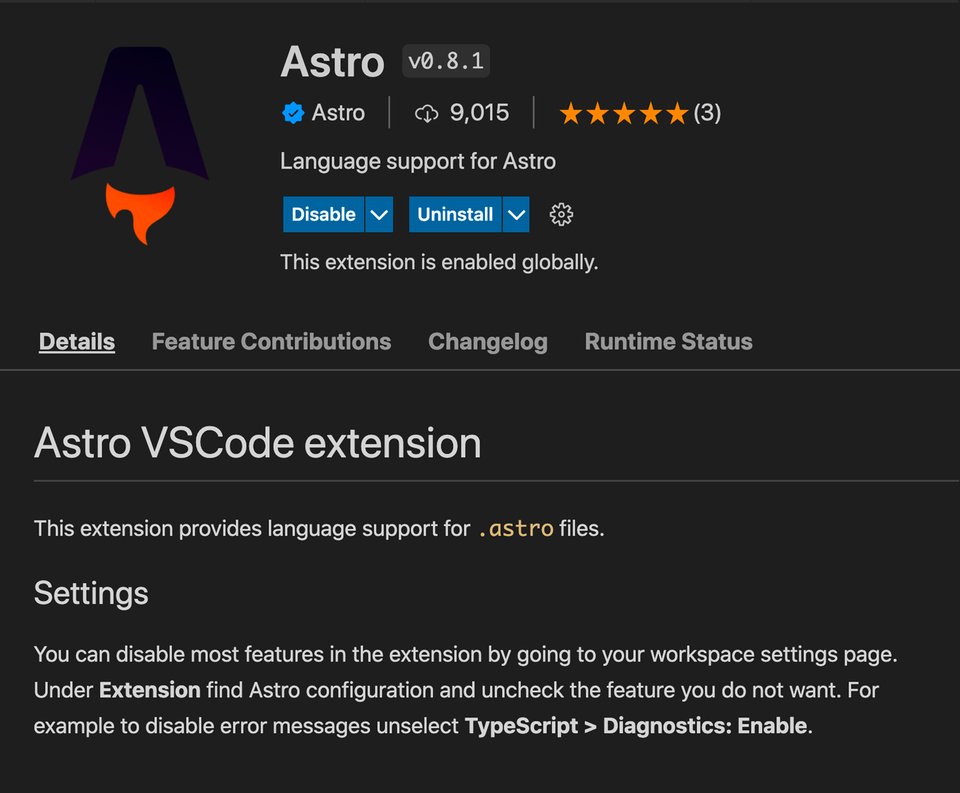Open the Feature Contributions tab

tap(271, 342)
